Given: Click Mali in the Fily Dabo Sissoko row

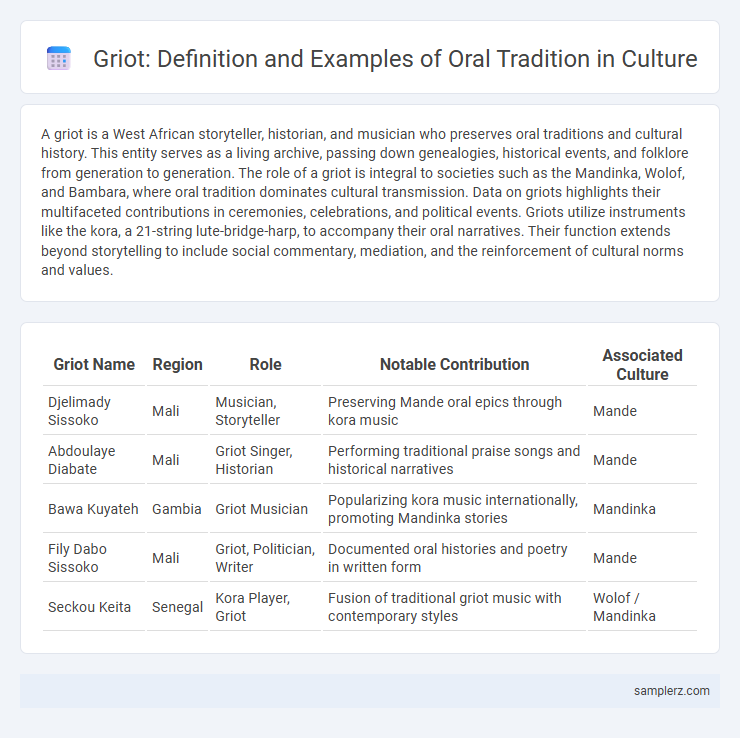Looking at the screenshot, I should click(177, 558).
